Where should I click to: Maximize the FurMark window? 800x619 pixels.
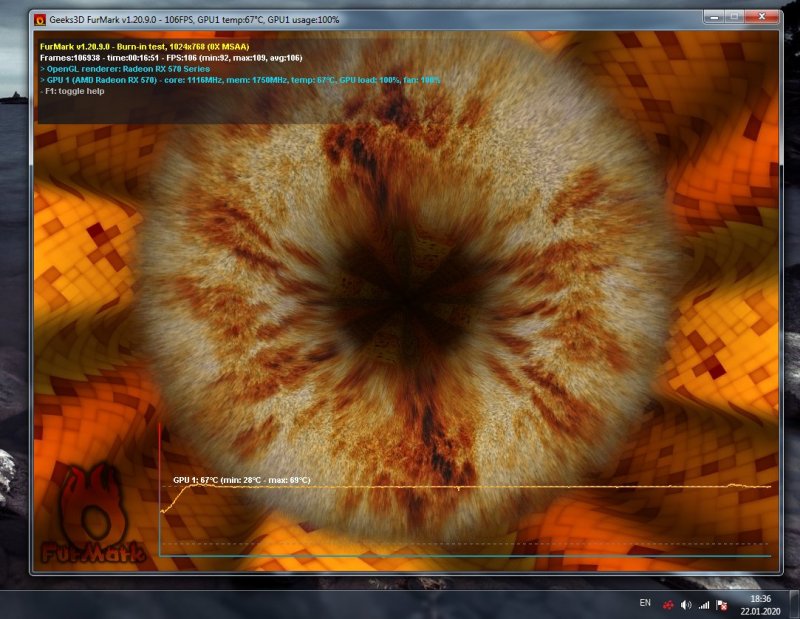[734, 17]
